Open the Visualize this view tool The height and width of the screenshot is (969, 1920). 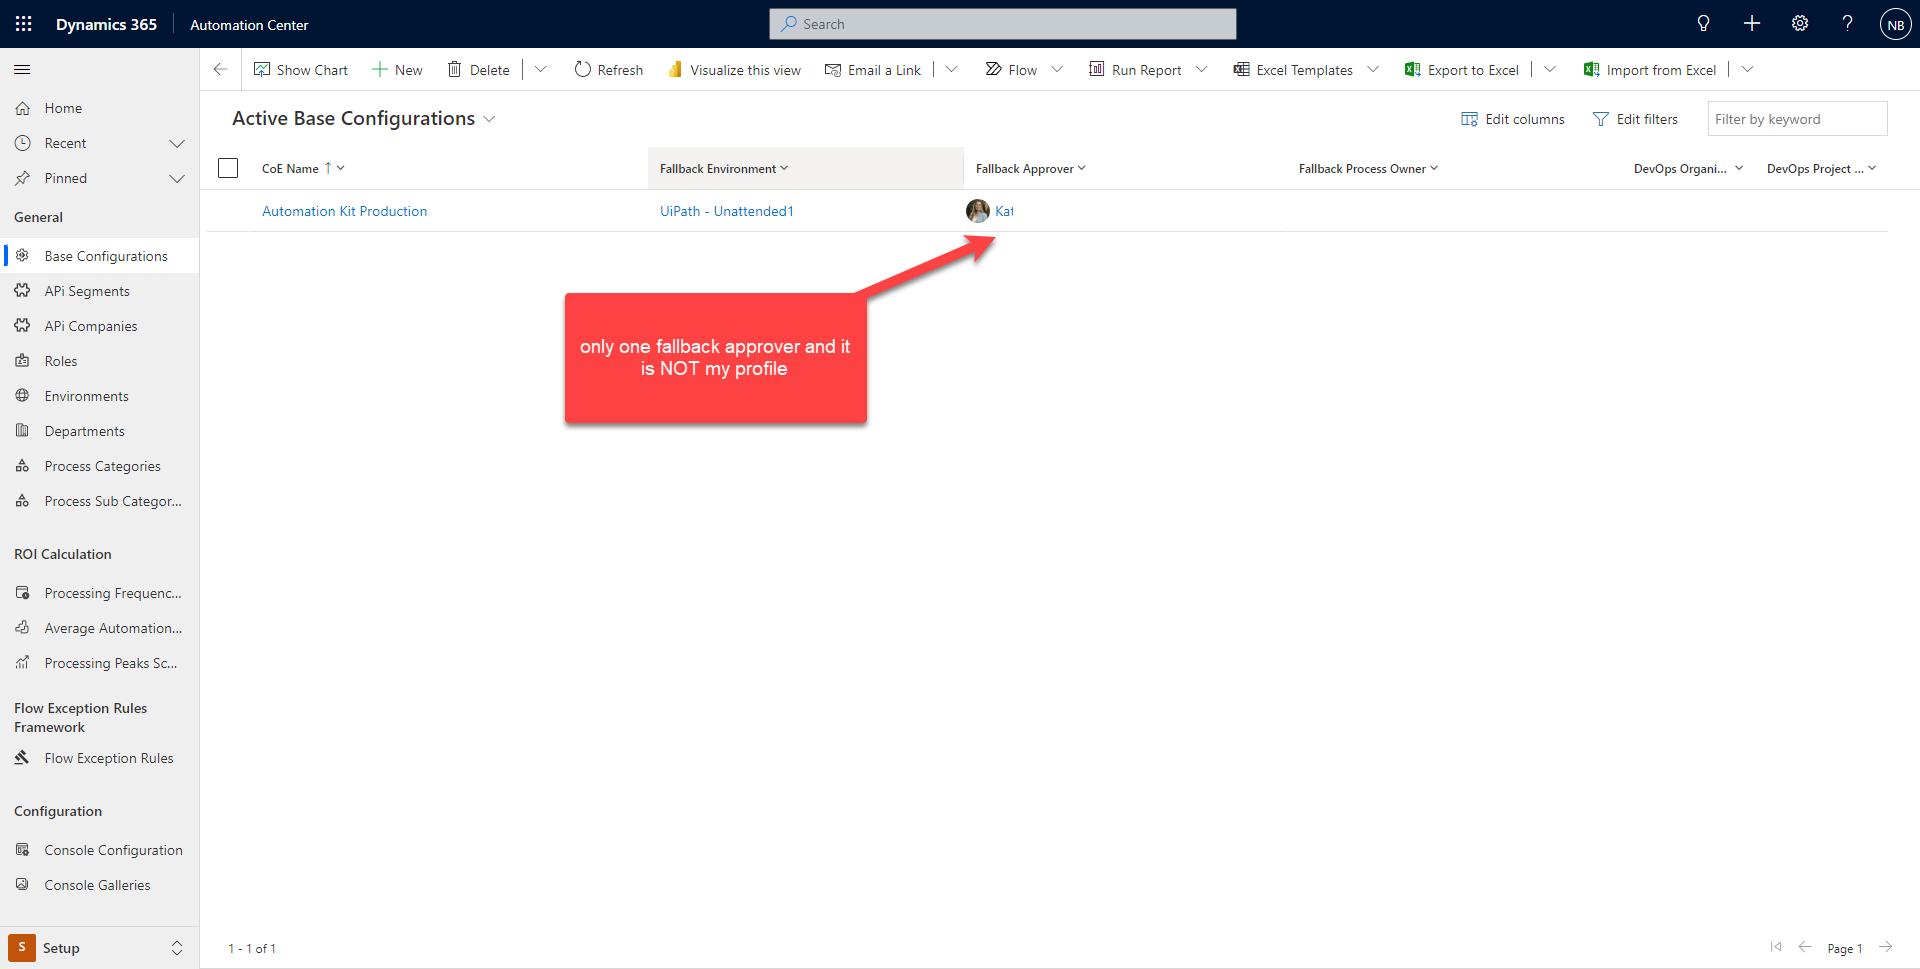click(674, 69)
